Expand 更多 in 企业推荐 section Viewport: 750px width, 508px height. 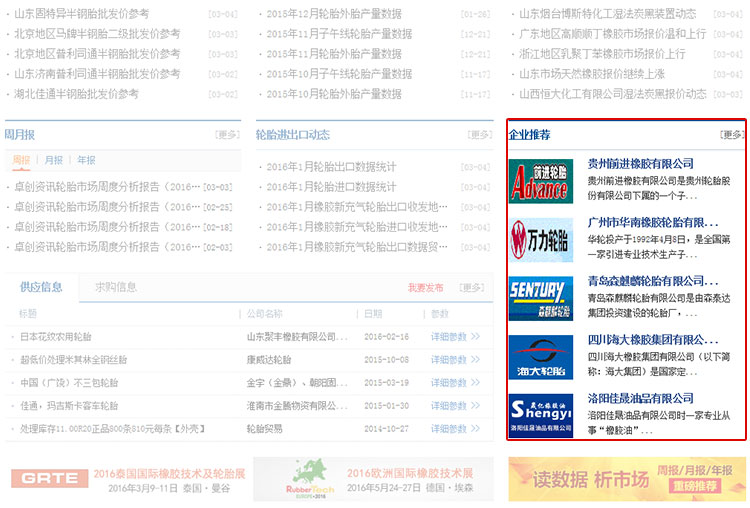[x=732, y=135]
